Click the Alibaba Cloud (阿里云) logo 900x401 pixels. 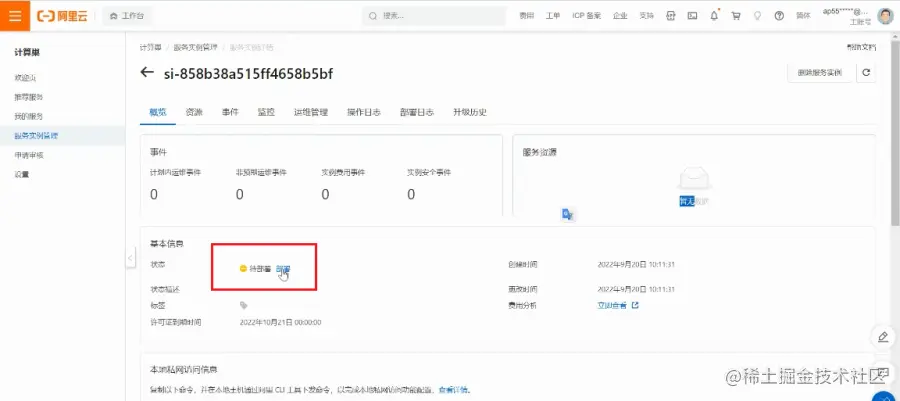pyautogui.click(x=62, y=16)
